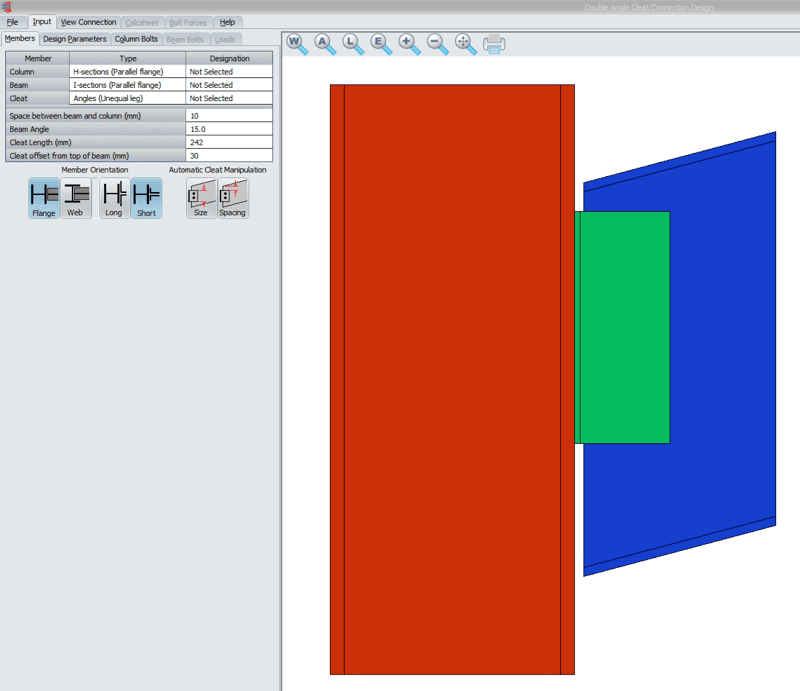Click automatic cleat Spacing button
This screenshot has width=800, height=691.
point(232,198)
